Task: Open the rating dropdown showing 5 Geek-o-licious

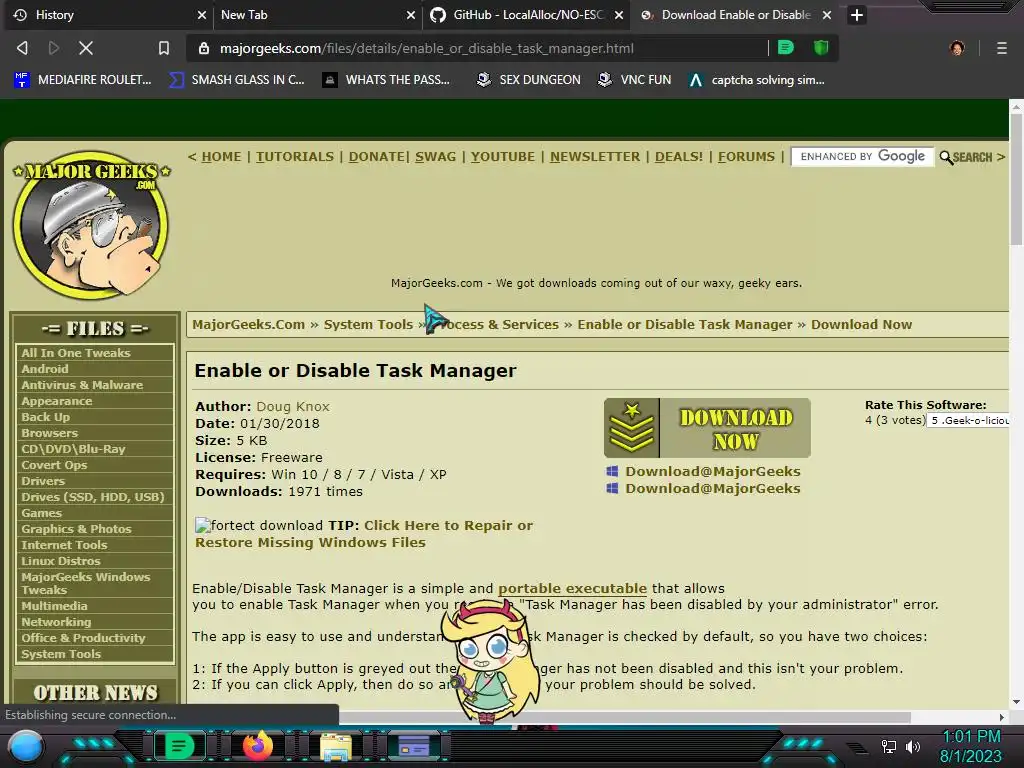Action: pyautogui.click(x=968, y=421)
